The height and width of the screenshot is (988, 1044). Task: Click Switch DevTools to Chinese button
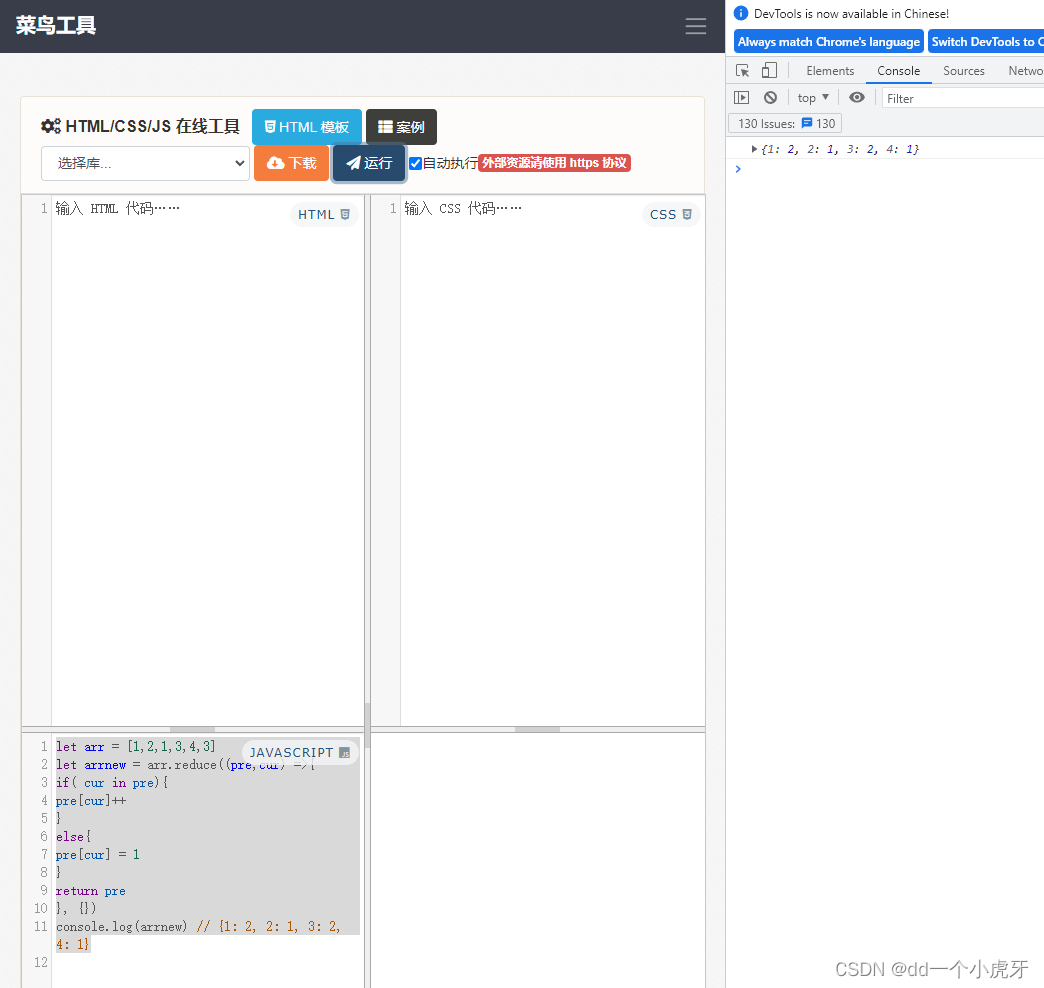click(x=986, y=41)
